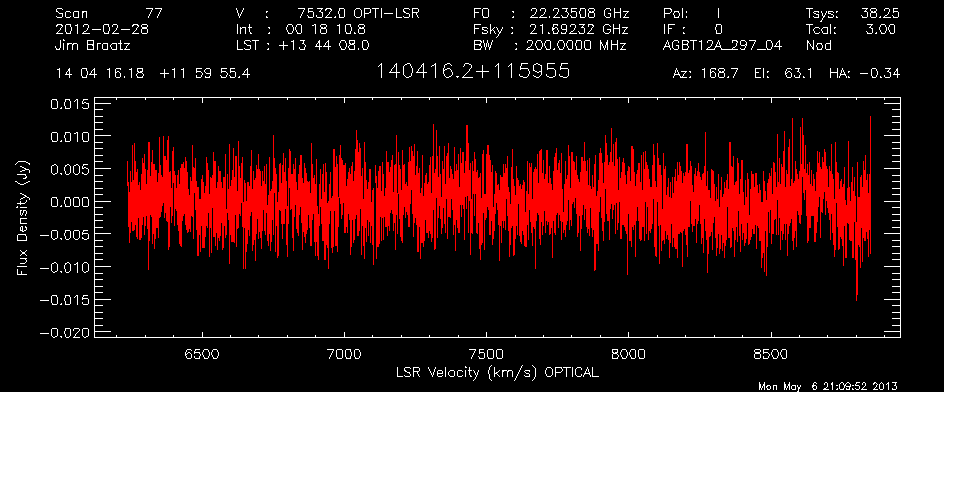
Task: Select the 0.015 y-axis label
Action: coord(69,104)
